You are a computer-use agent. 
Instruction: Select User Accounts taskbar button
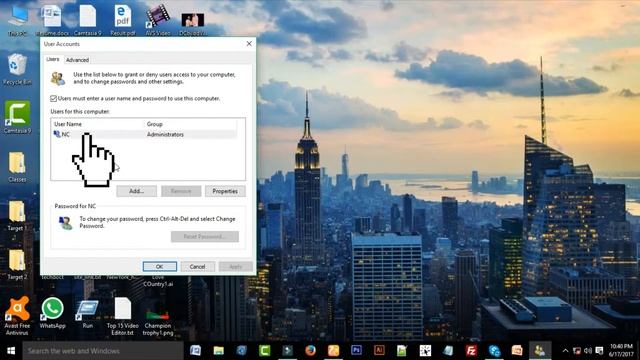pos(540,351)
